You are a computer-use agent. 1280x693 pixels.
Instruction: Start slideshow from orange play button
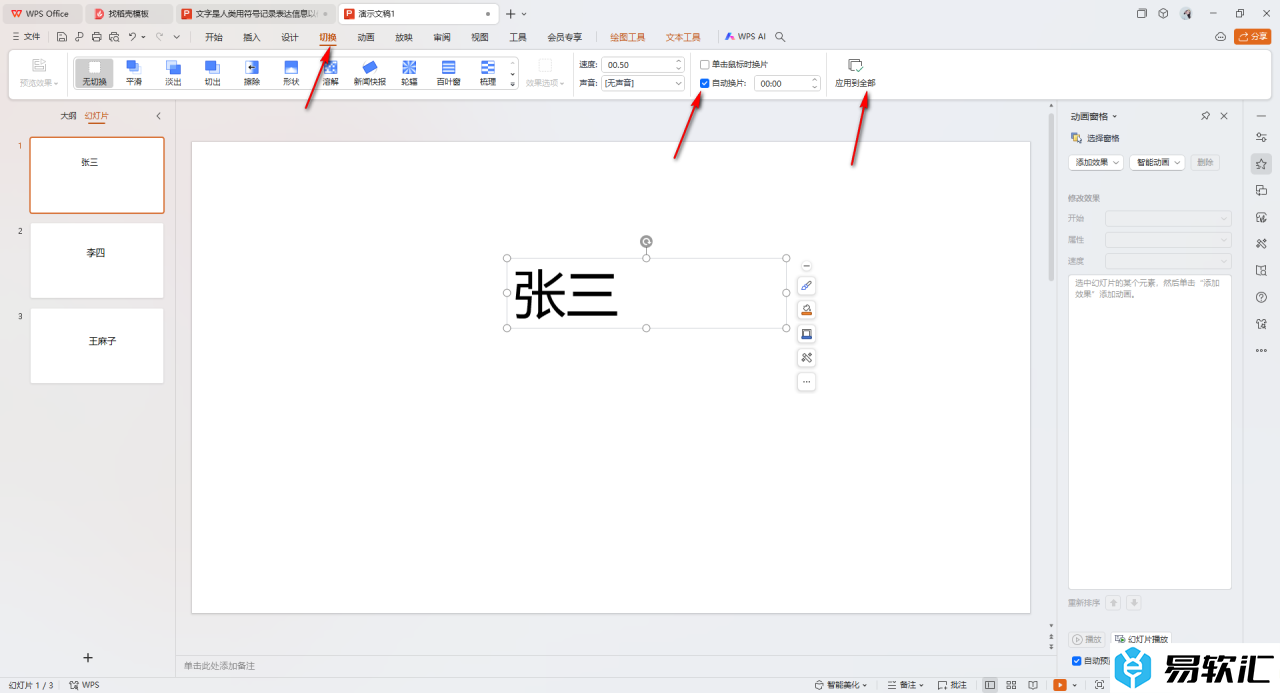click(x=1059, y=685)
